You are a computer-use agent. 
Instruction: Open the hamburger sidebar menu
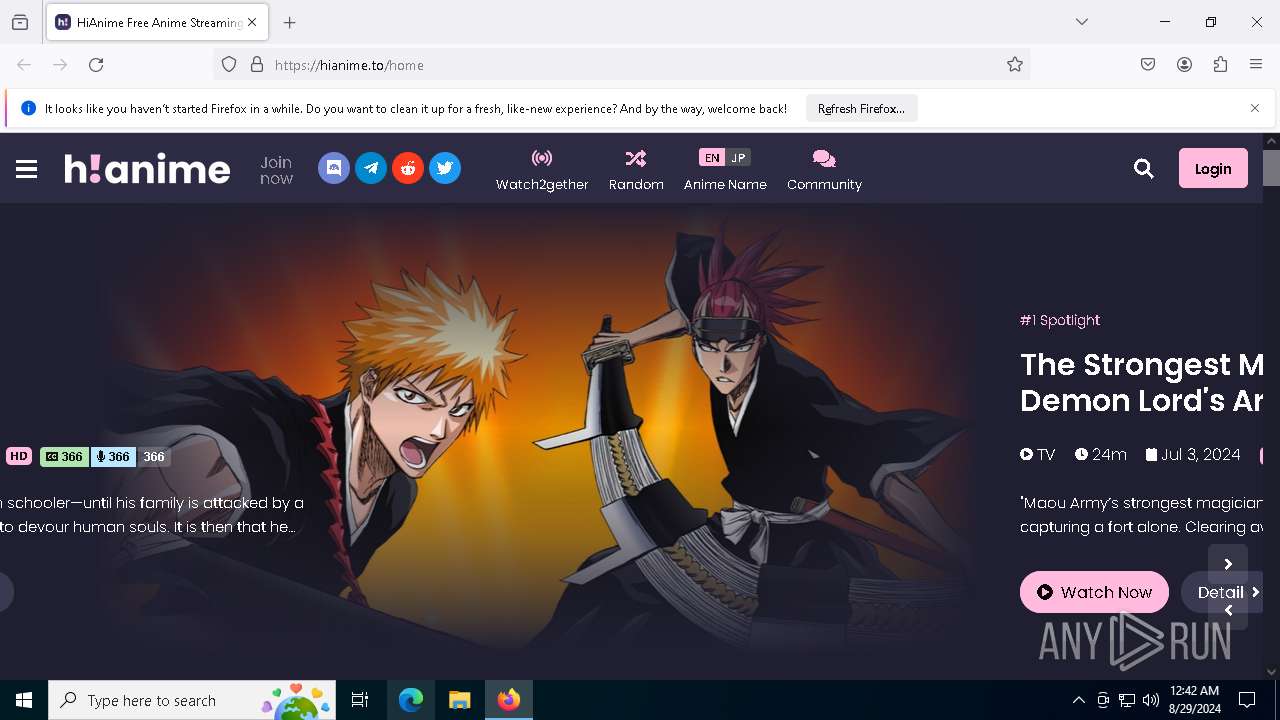click(27, 169)
